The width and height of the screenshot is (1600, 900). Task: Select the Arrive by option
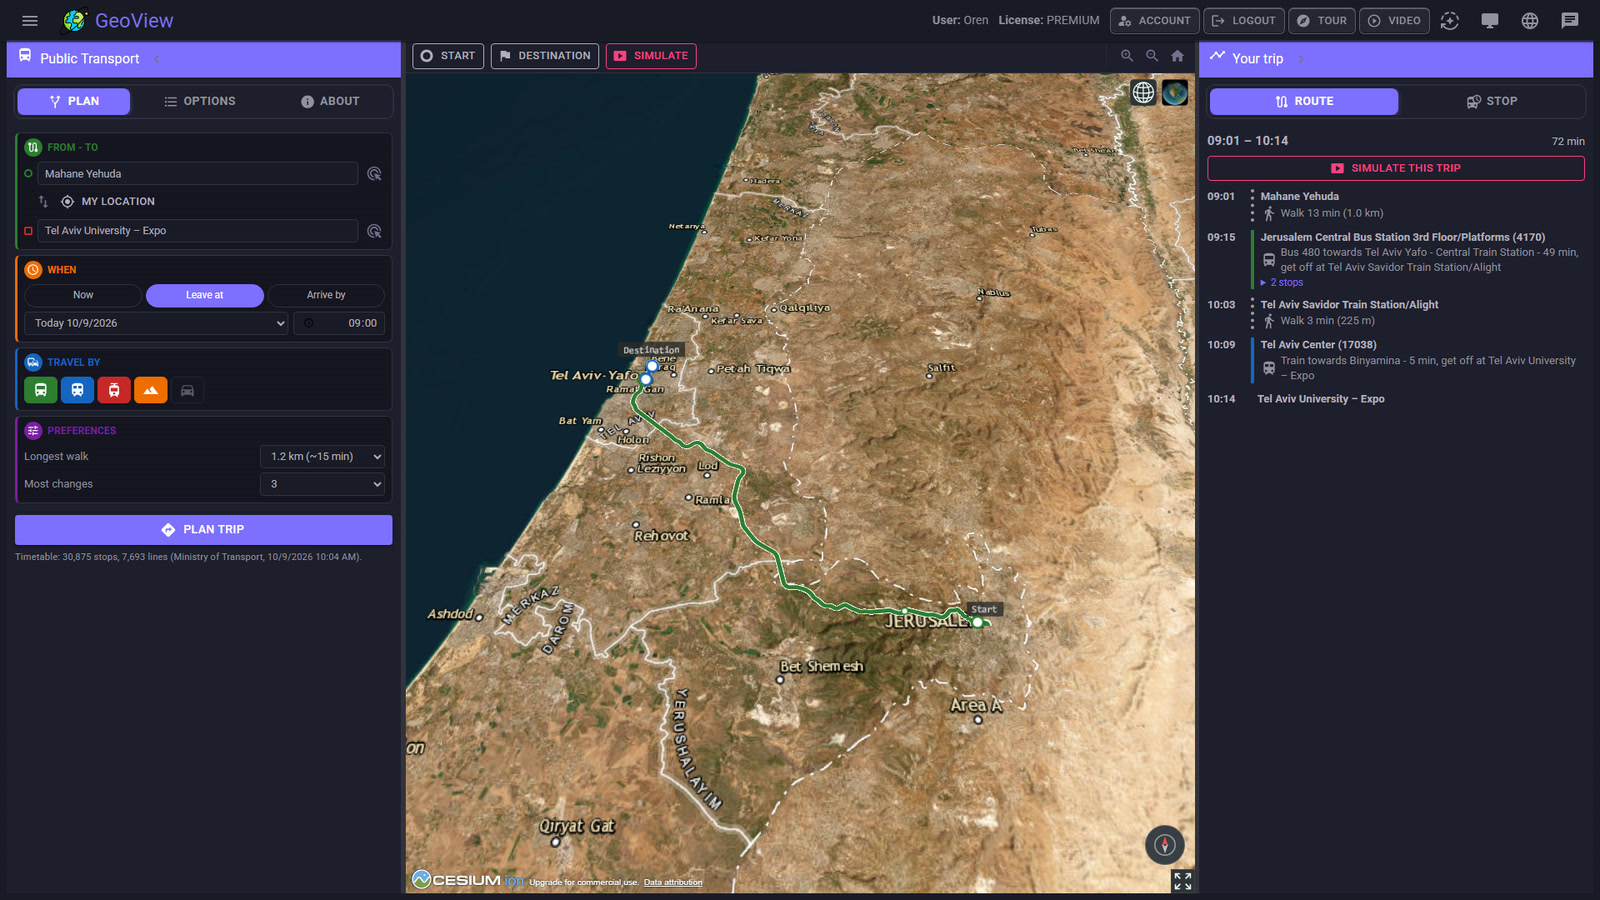tap(326, 295)
